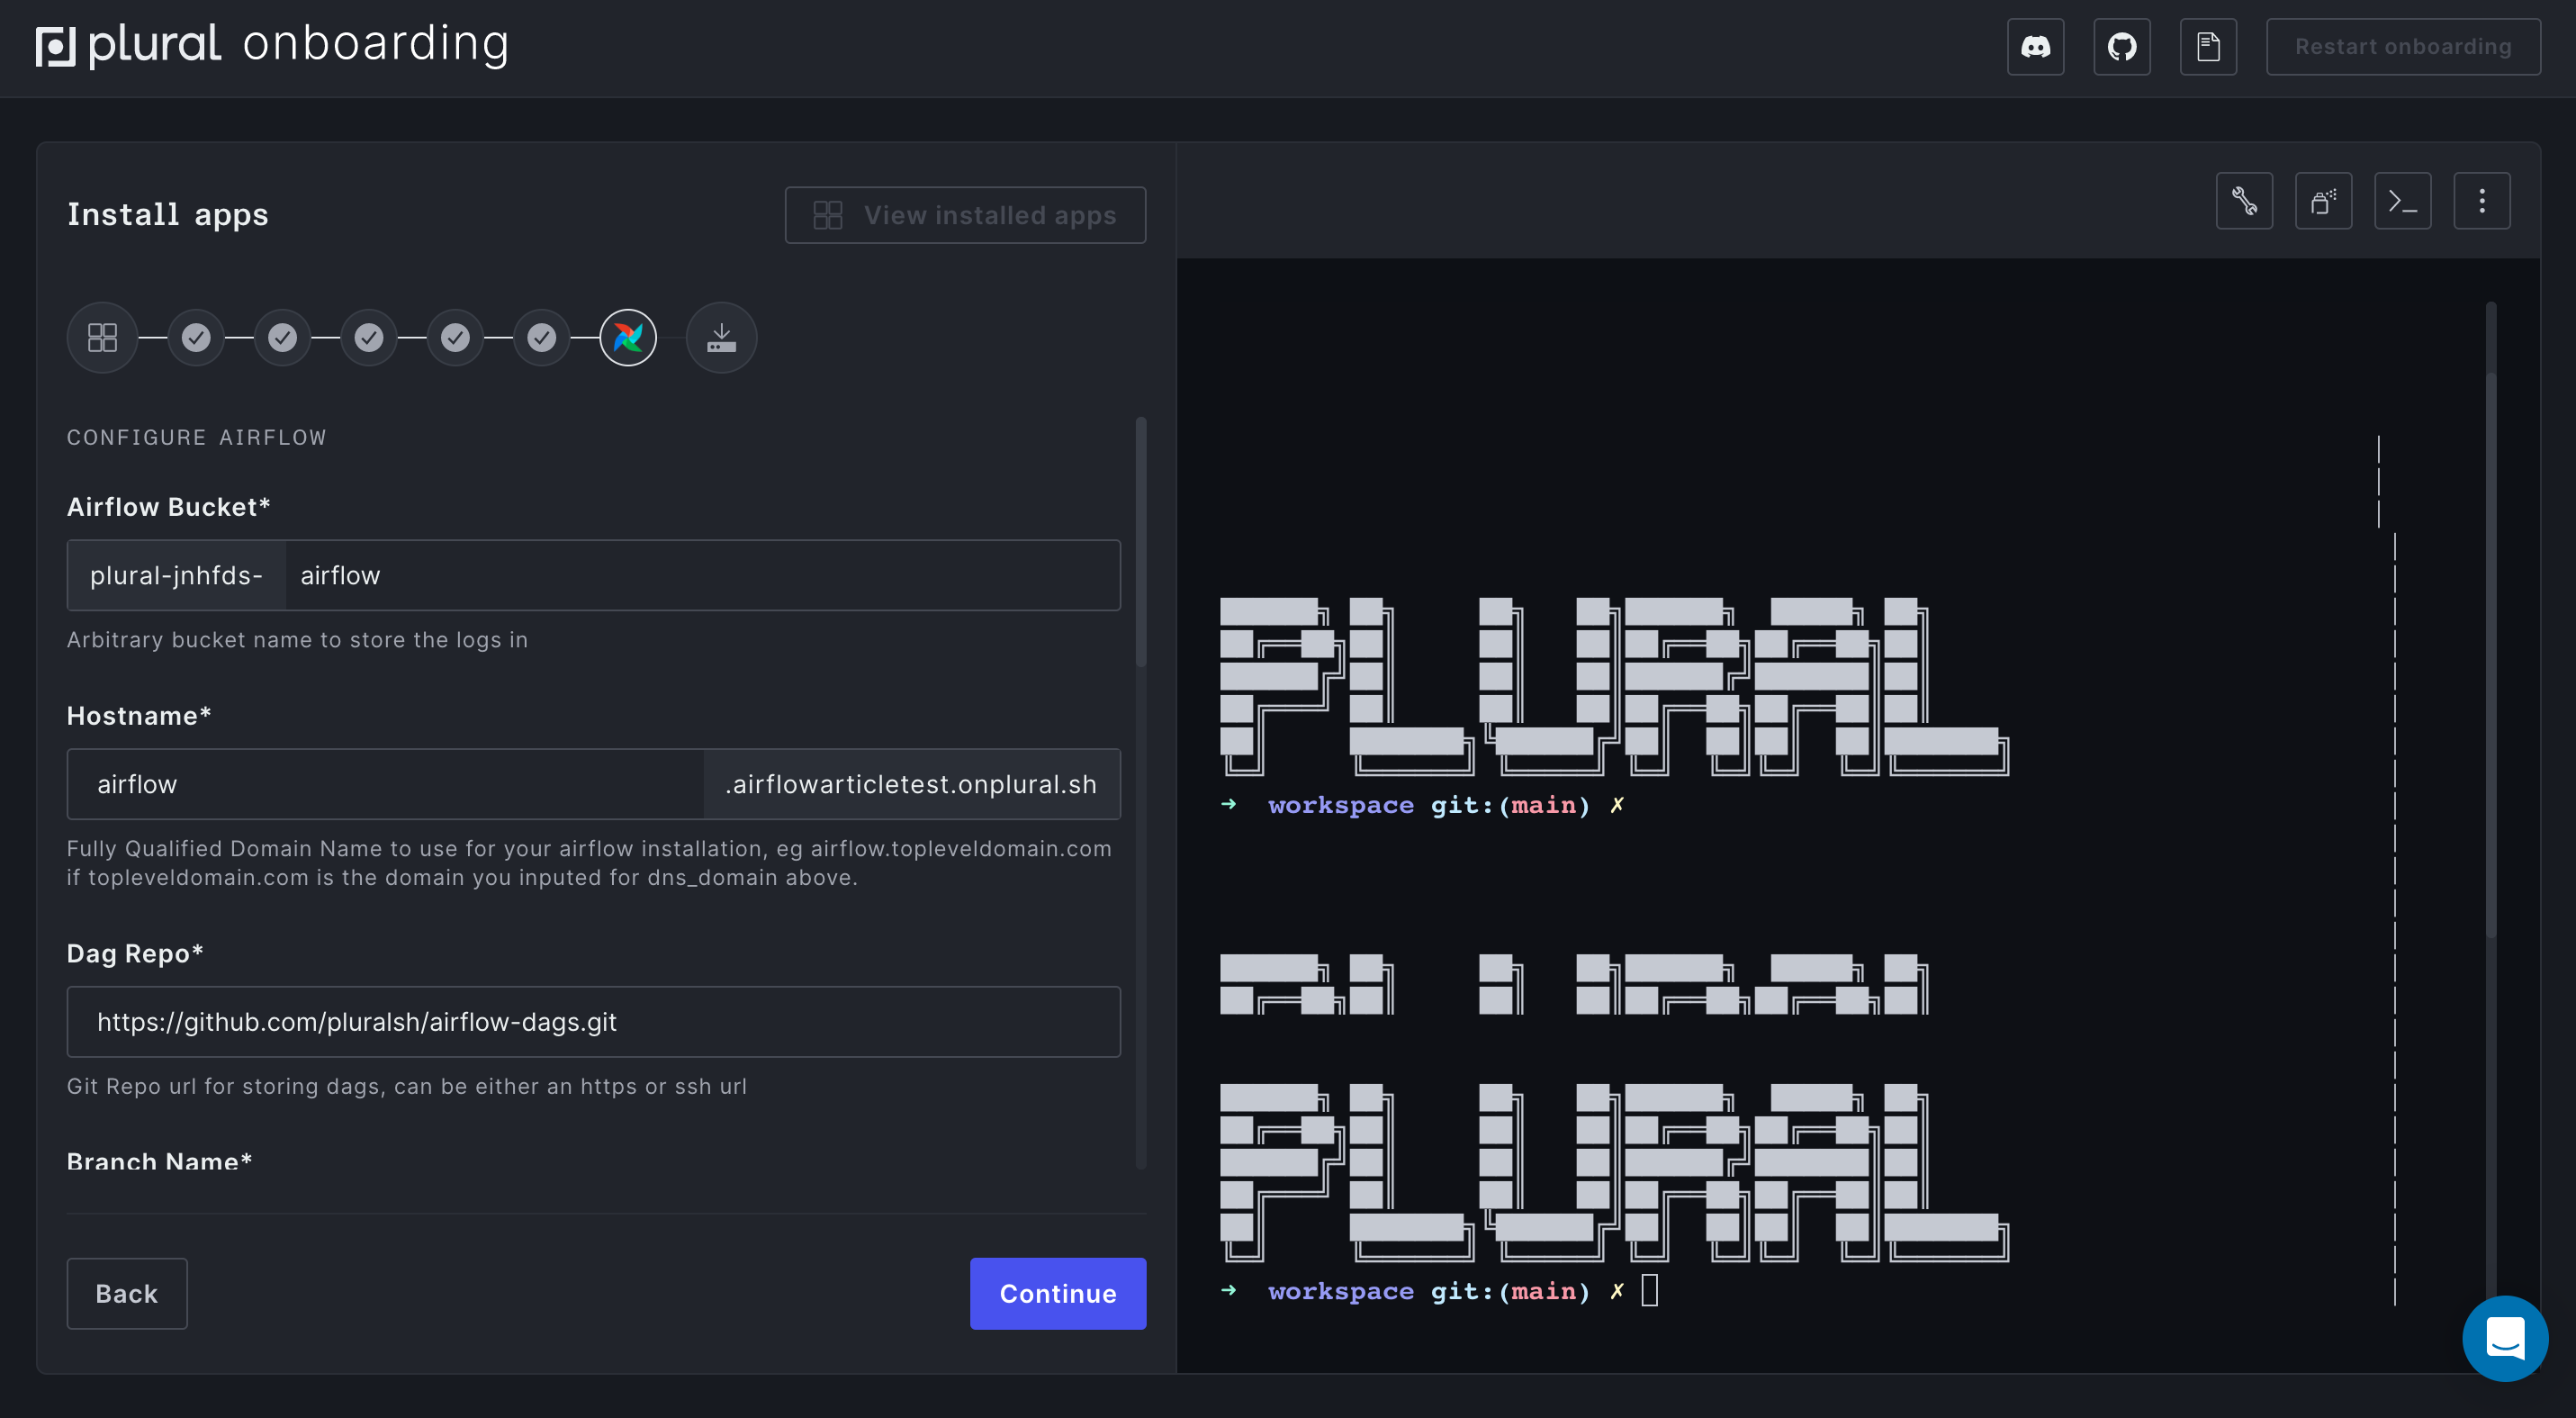
Task: Click the configuration form scrollbar
Action: [1141, 542]
